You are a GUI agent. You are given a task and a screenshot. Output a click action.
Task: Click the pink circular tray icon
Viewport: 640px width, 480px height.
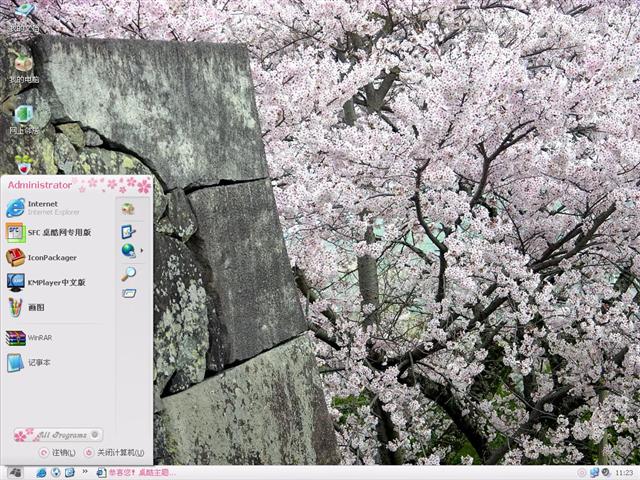(x=582, y=473)
